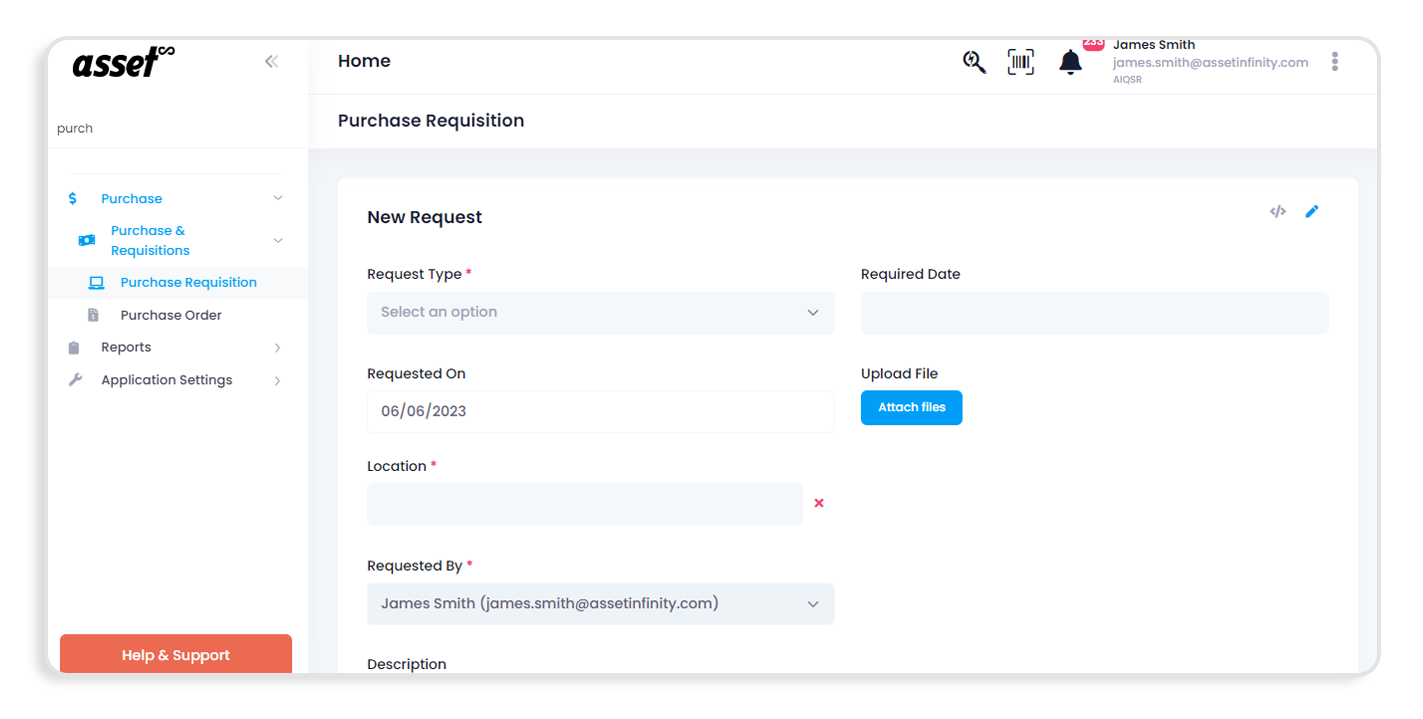Click the Purchase Requisition monitor icon
Screen dimensions: 1423x719
click(96, 282)
